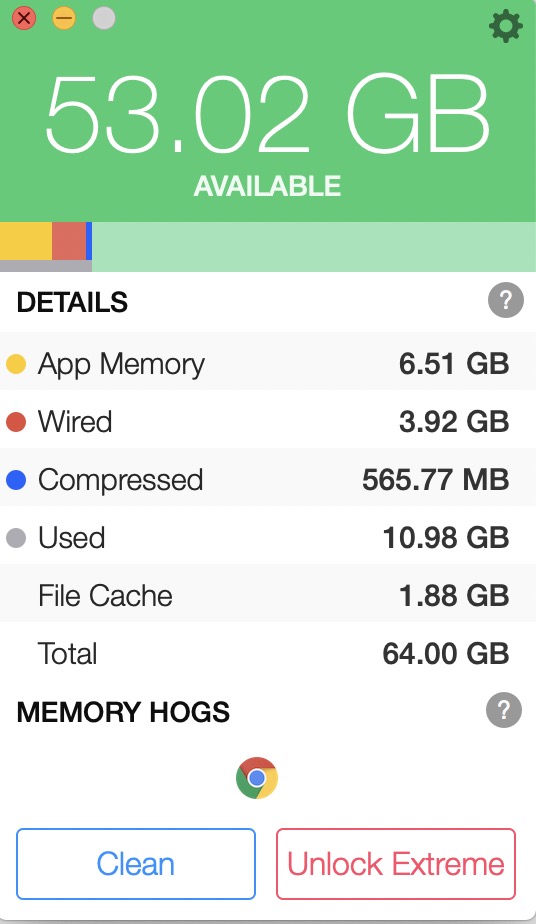
Task: Click the blue Compressed indicator dot
Action: point(16,480)
